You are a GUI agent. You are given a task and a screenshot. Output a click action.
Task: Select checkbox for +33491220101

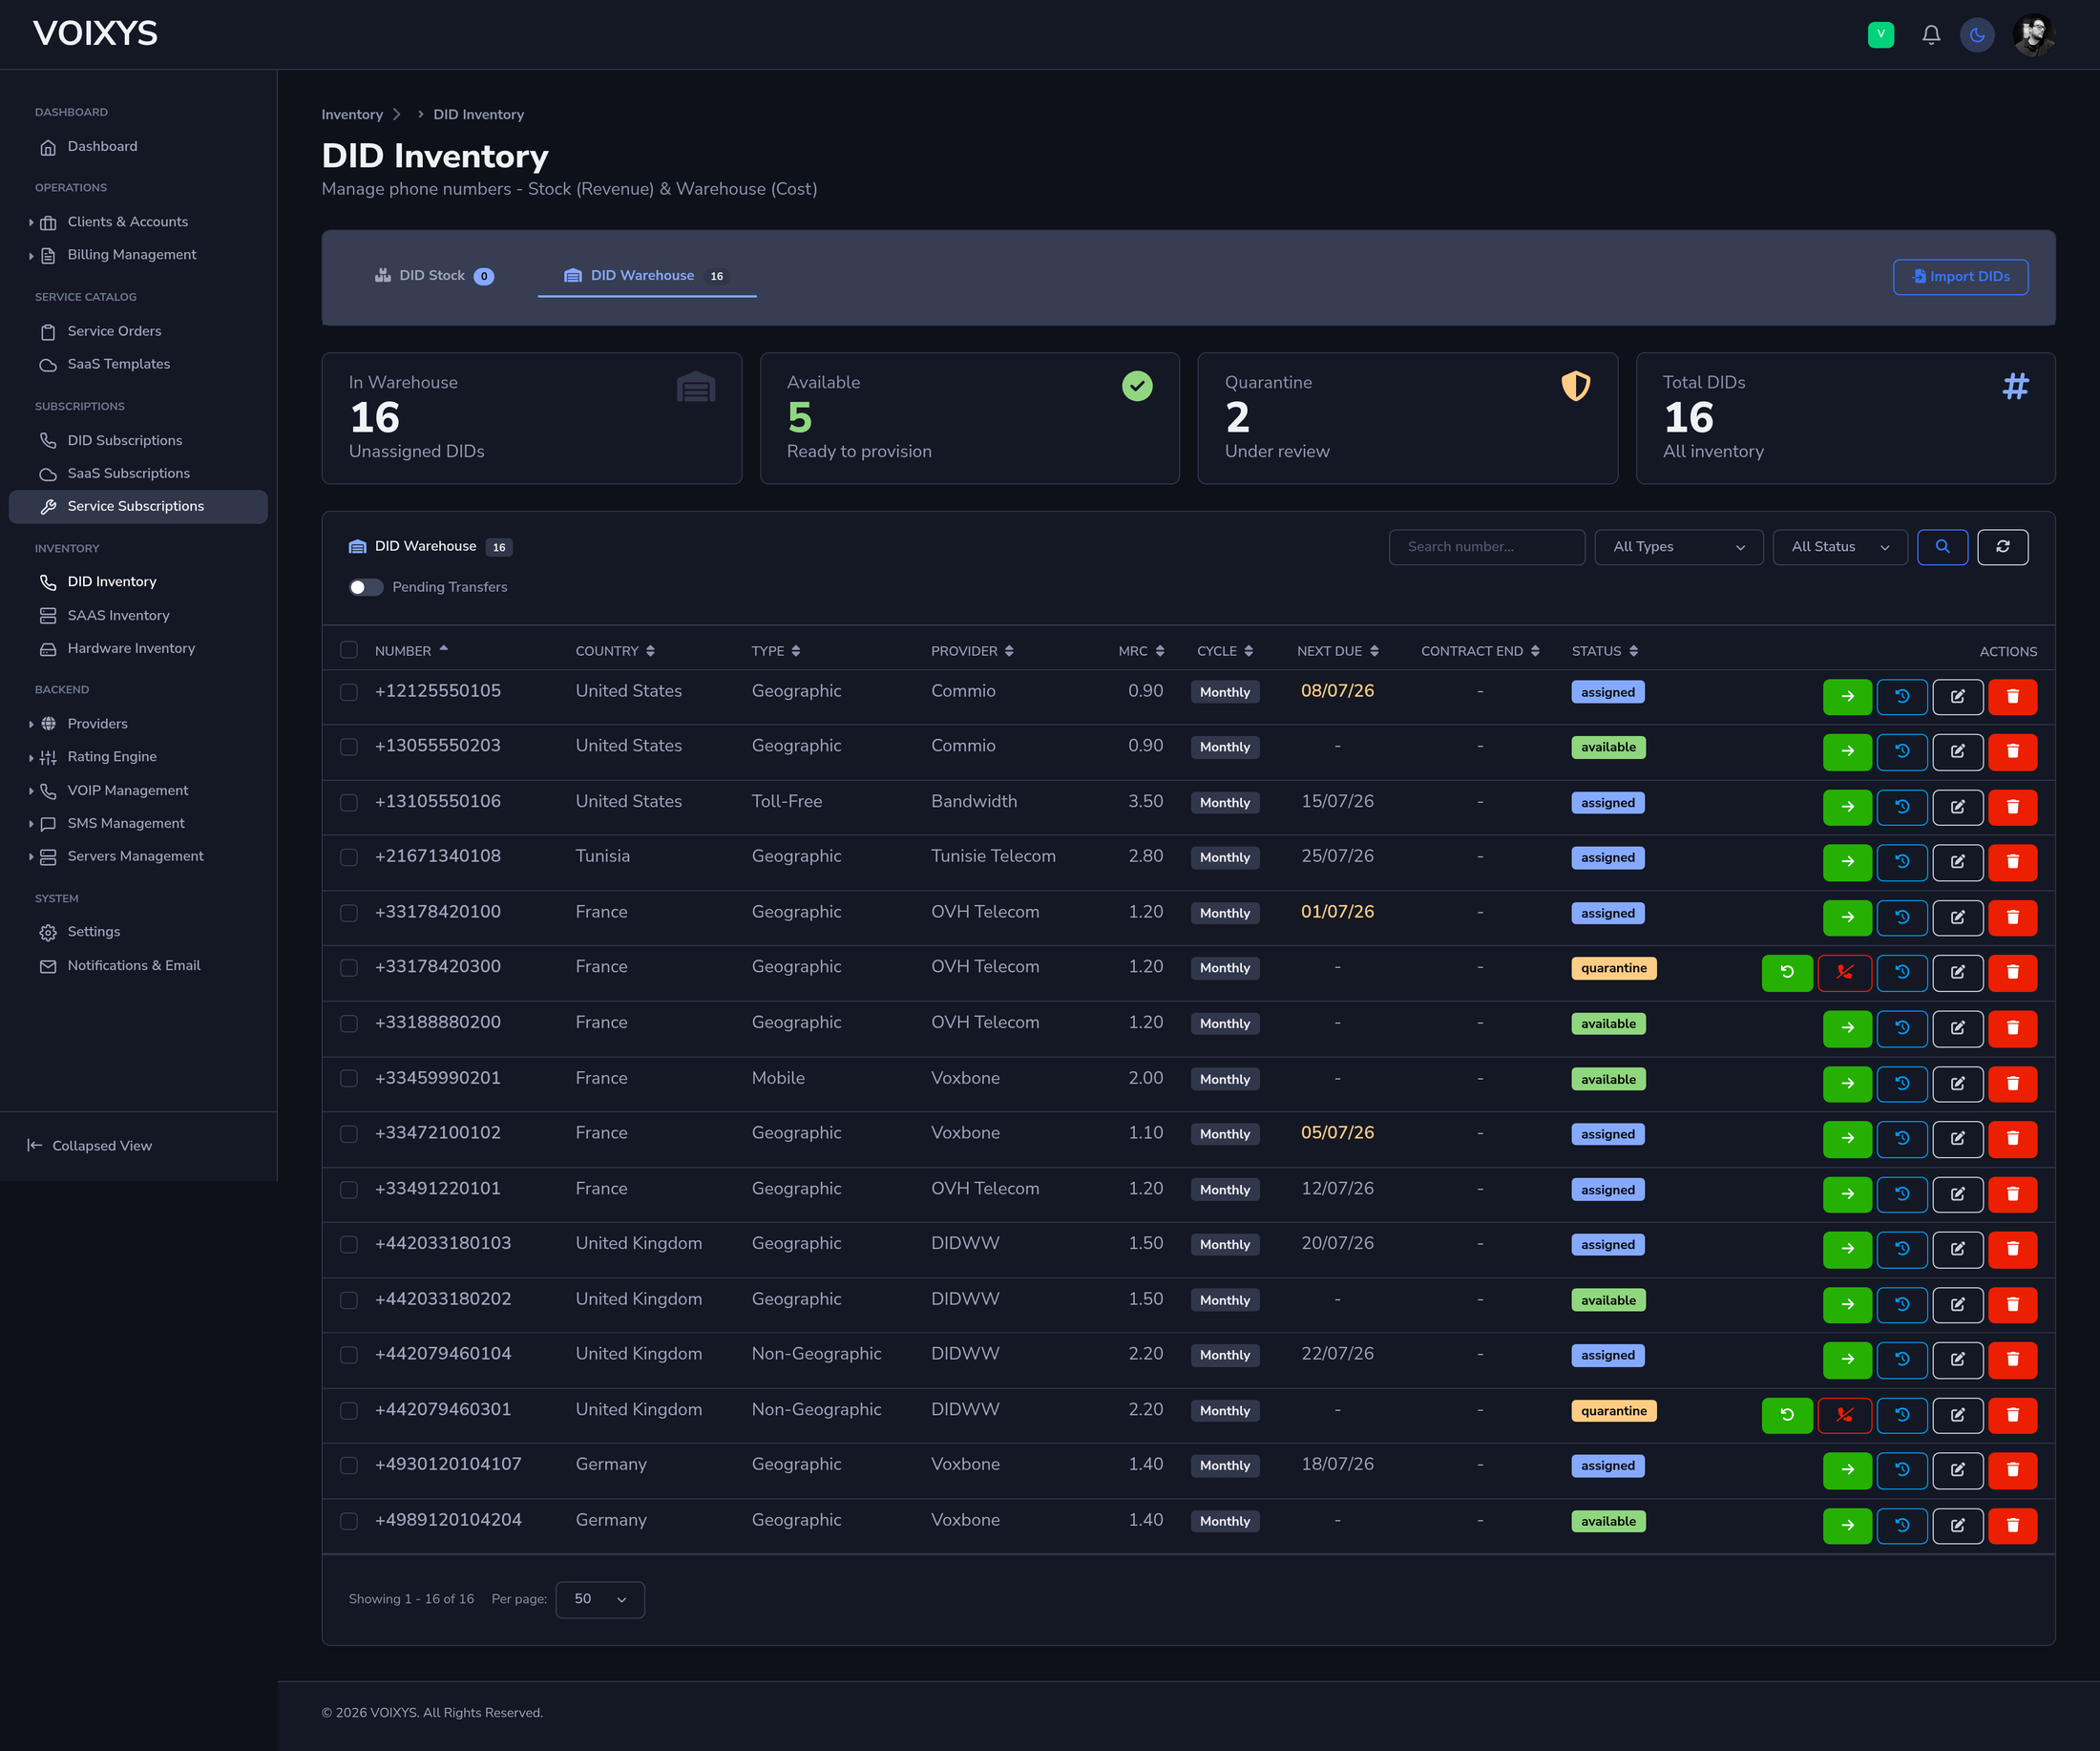[349, 1191]
